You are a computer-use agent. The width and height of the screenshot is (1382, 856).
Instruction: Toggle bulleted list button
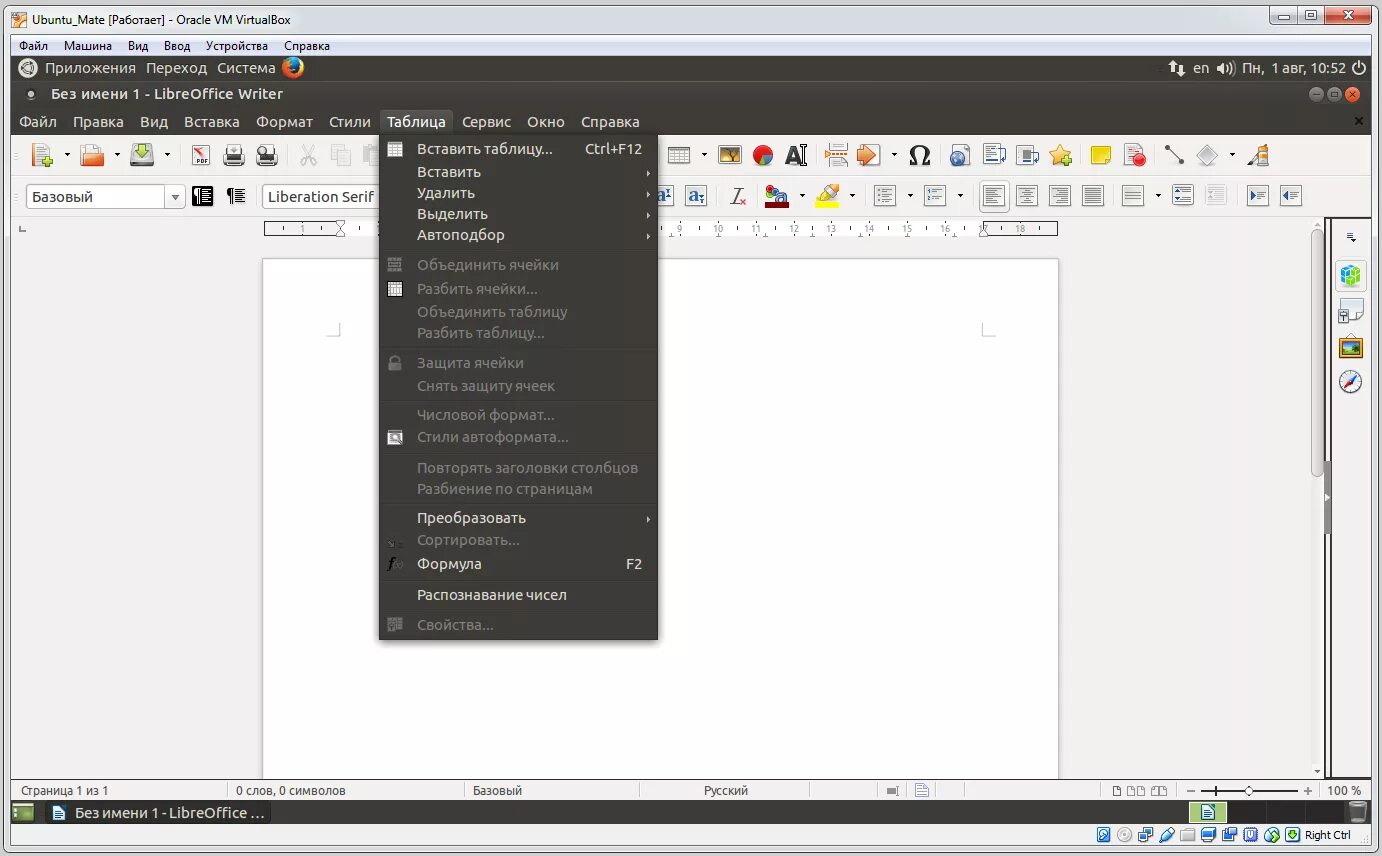click(x=884, y=196)
